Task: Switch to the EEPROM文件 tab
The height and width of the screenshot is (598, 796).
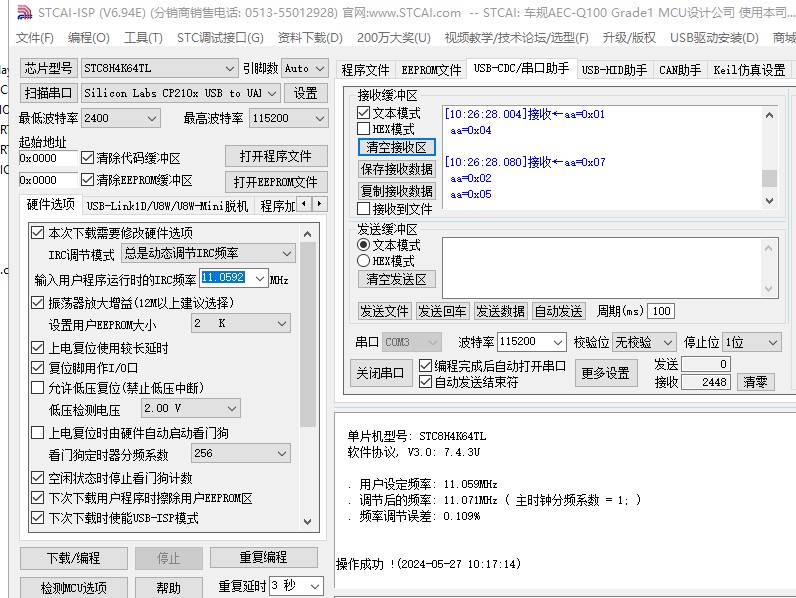Action: click(x=431, y=70)
